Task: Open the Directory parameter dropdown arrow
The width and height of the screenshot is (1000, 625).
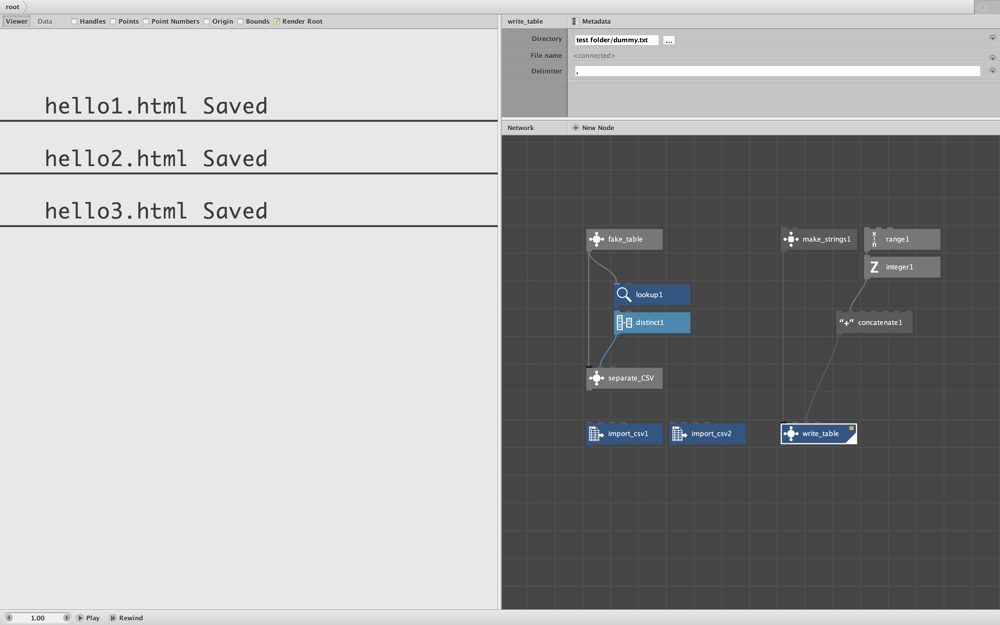Action: click(x=992, y=38)
